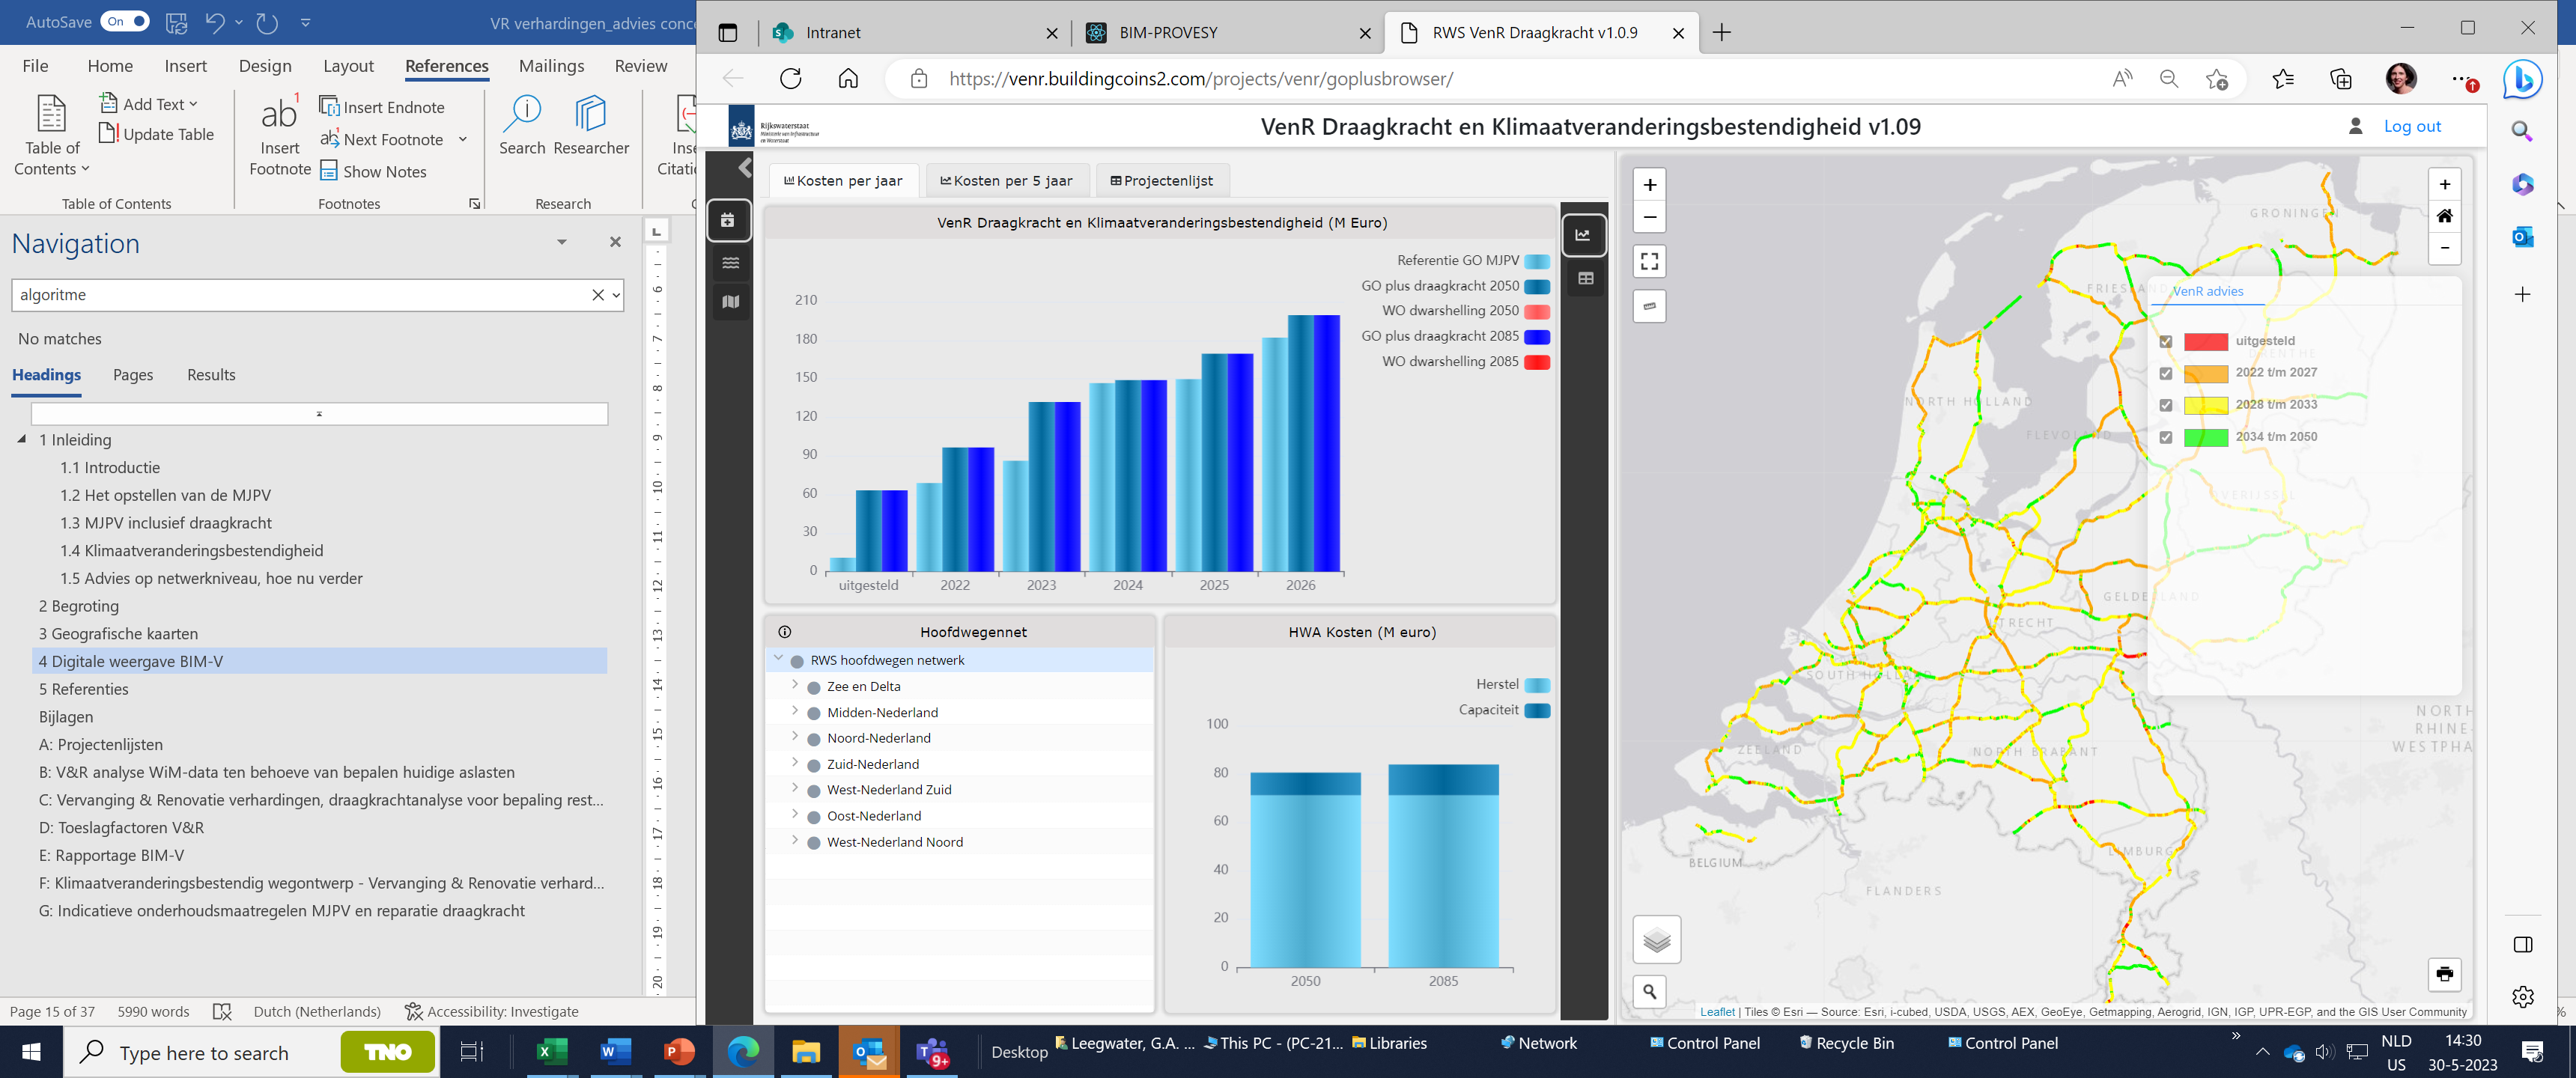Screen dimensions: 2576x1078
Task: Toggle AutoSave switch in Word
Action: point(125,22)
